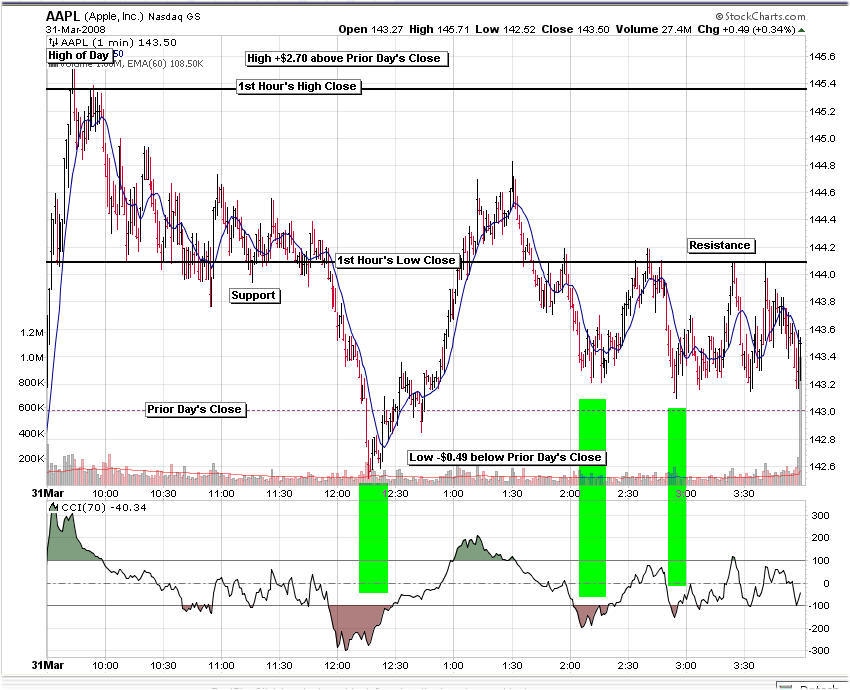Click 3:30 on the CCI panel time axis
Screen dimensions: 850x690
point(744,666)
